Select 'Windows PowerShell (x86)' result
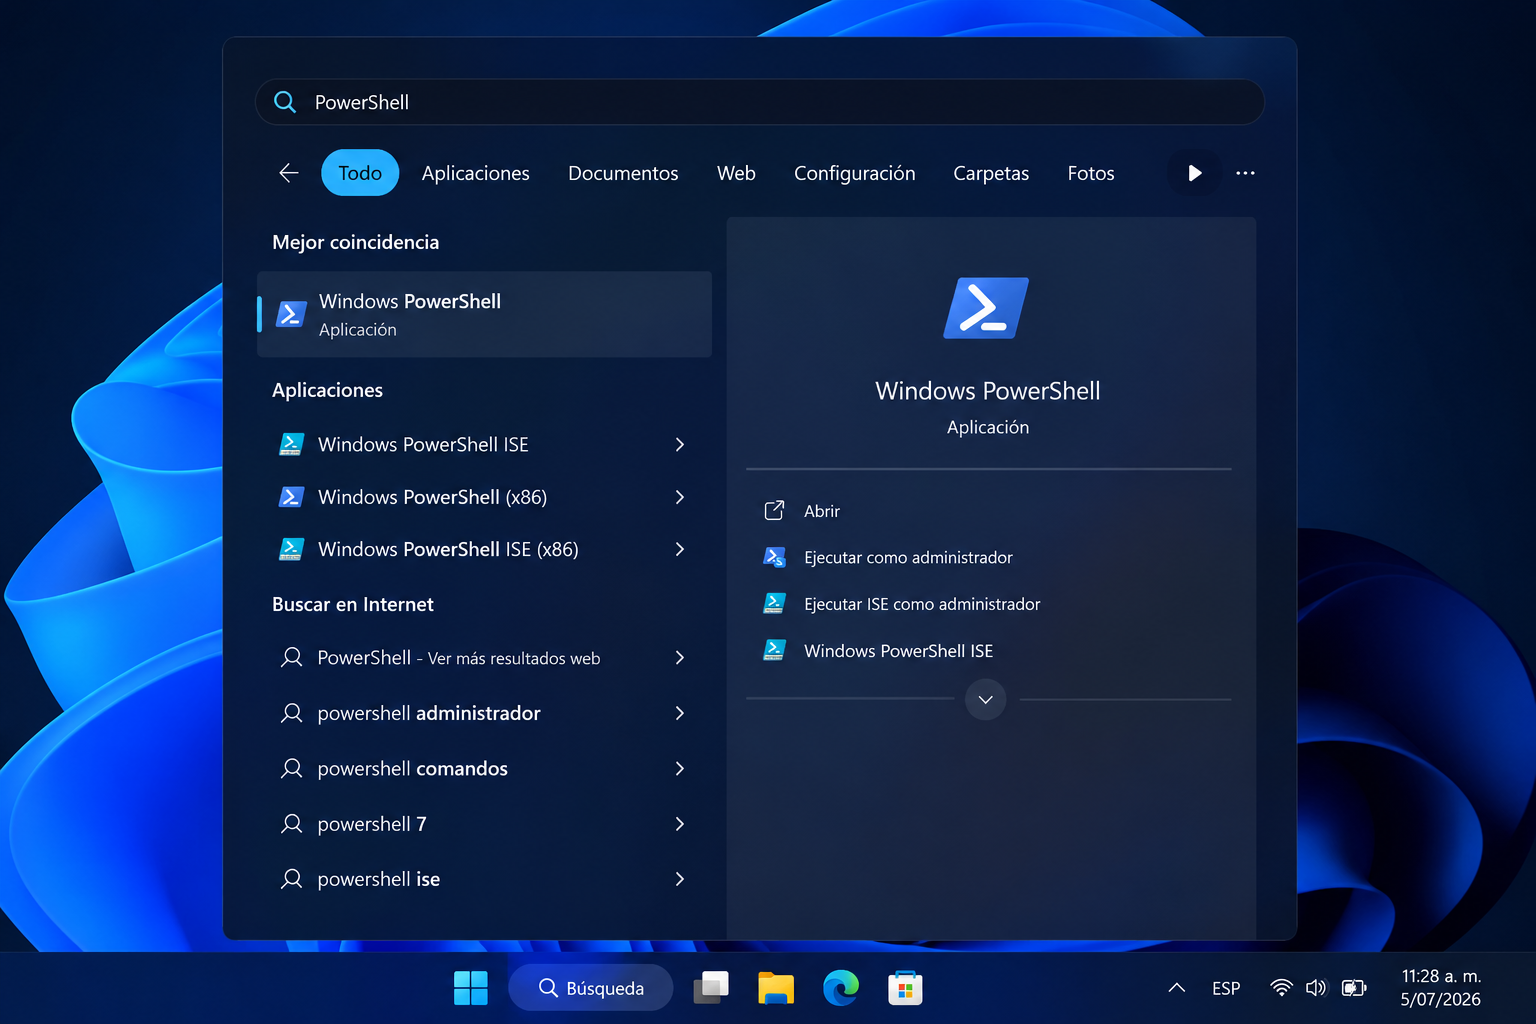 pos(432,497)
